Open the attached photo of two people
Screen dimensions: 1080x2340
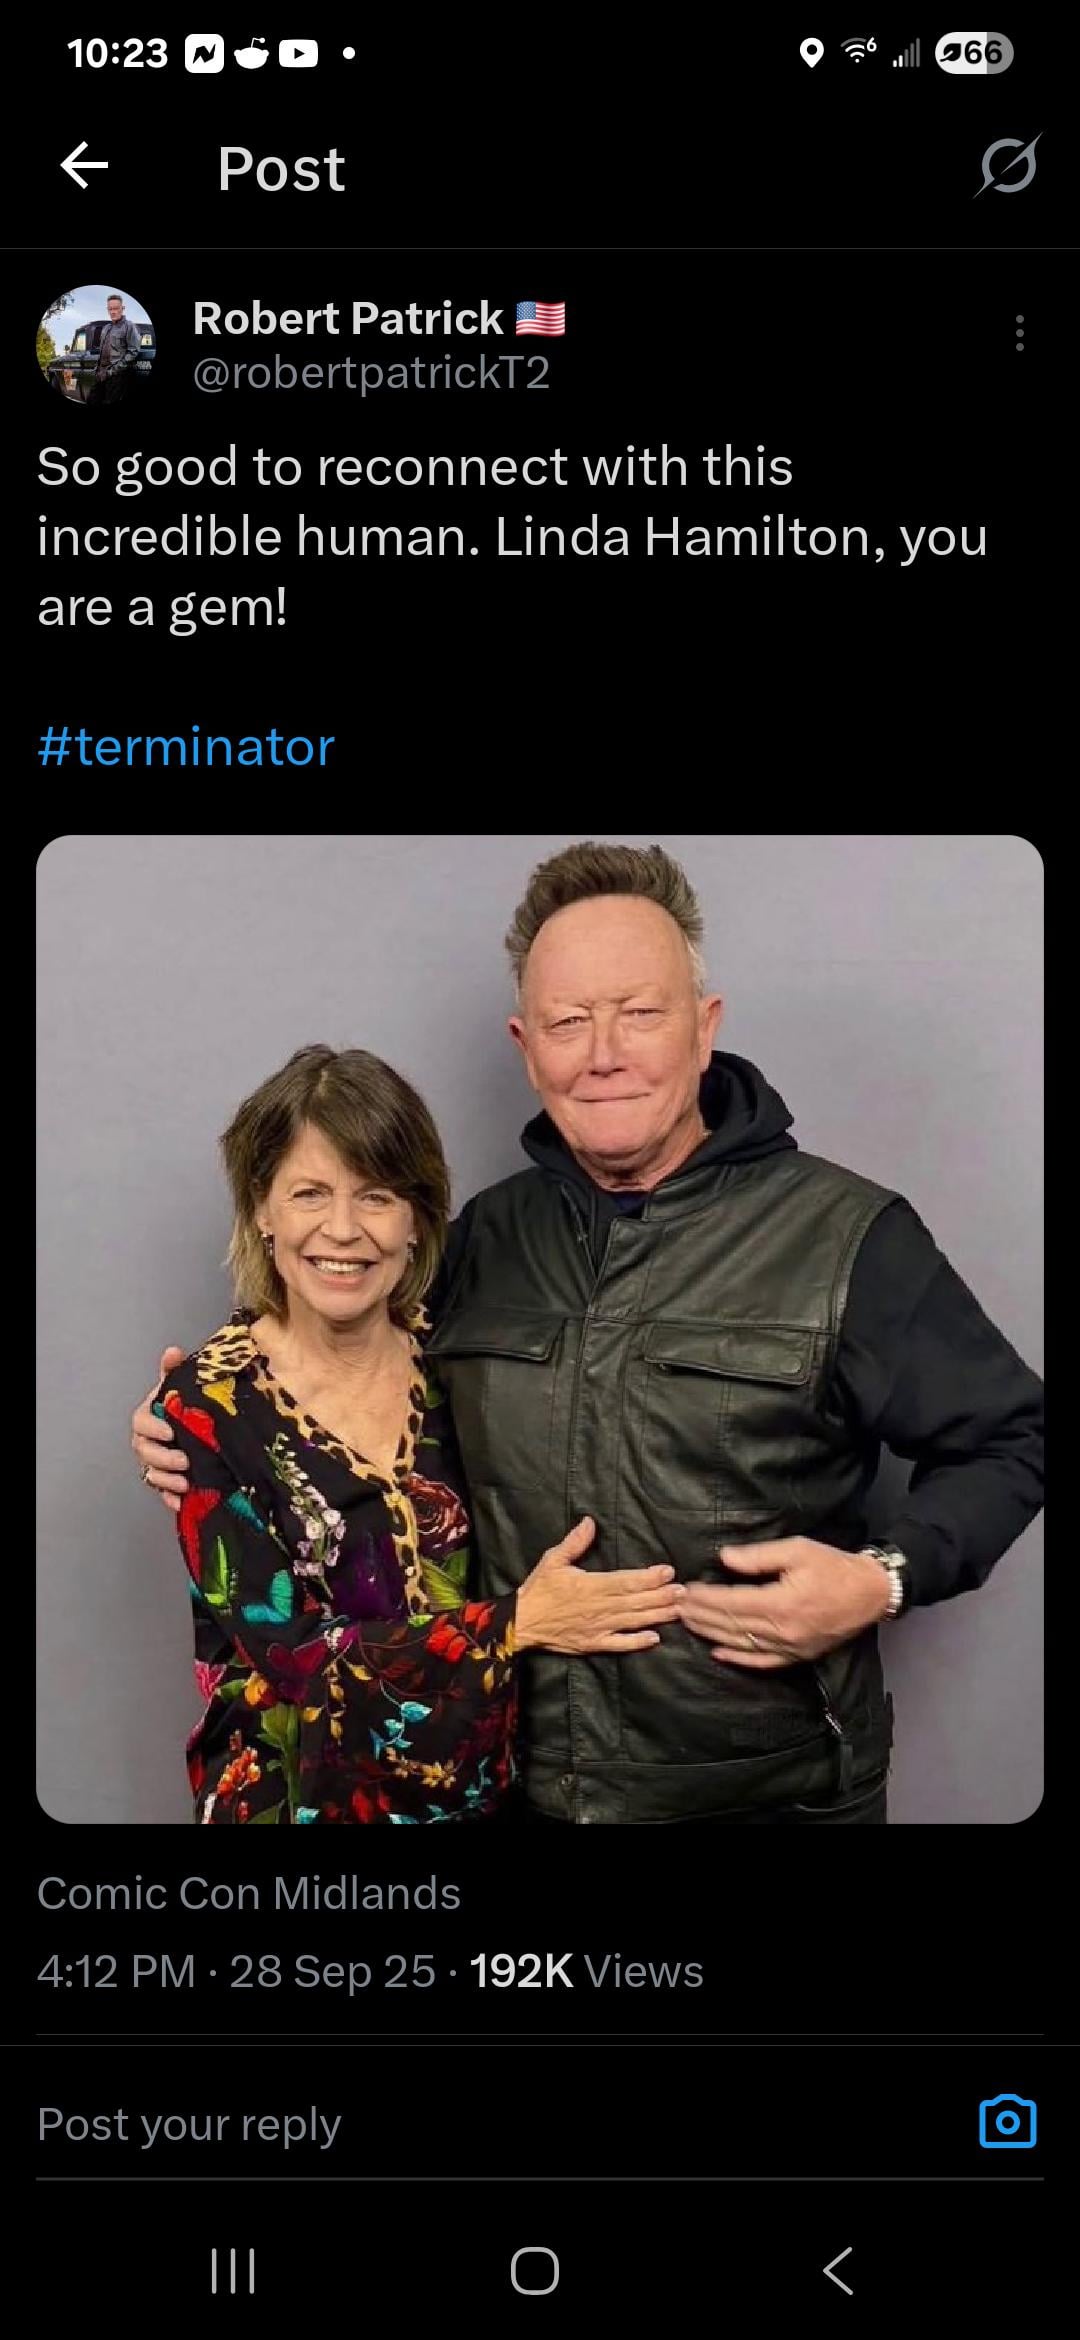pos(540,1329)
